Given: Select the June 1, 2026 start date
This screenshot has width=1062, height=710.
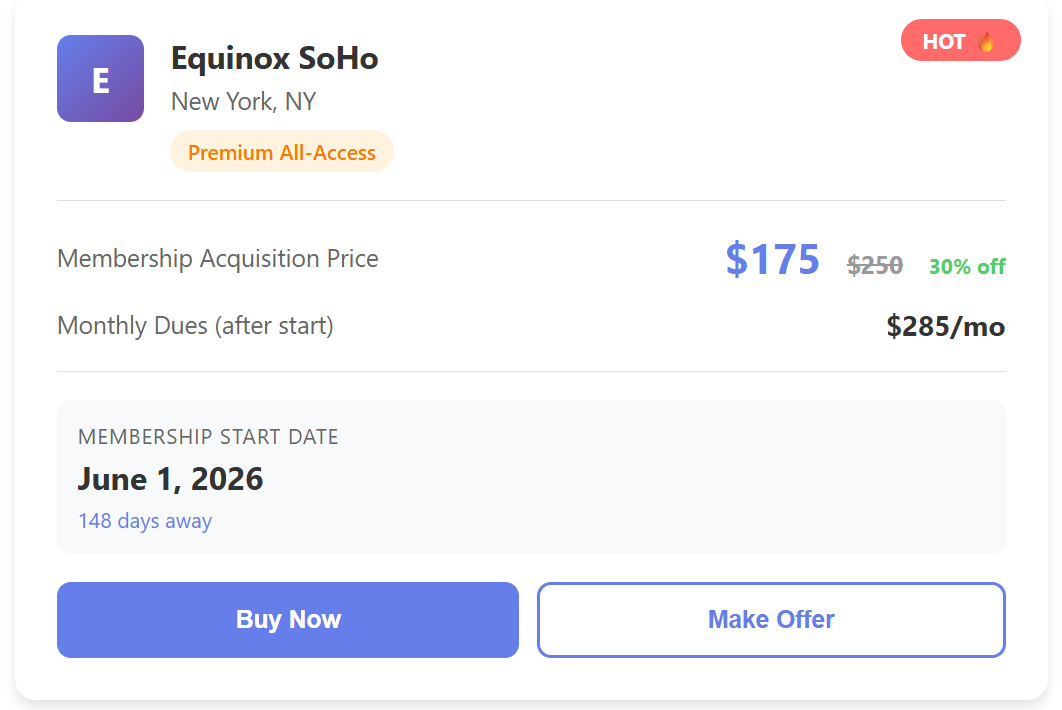Looking at the screenshot, I should [x=170, y=479].
